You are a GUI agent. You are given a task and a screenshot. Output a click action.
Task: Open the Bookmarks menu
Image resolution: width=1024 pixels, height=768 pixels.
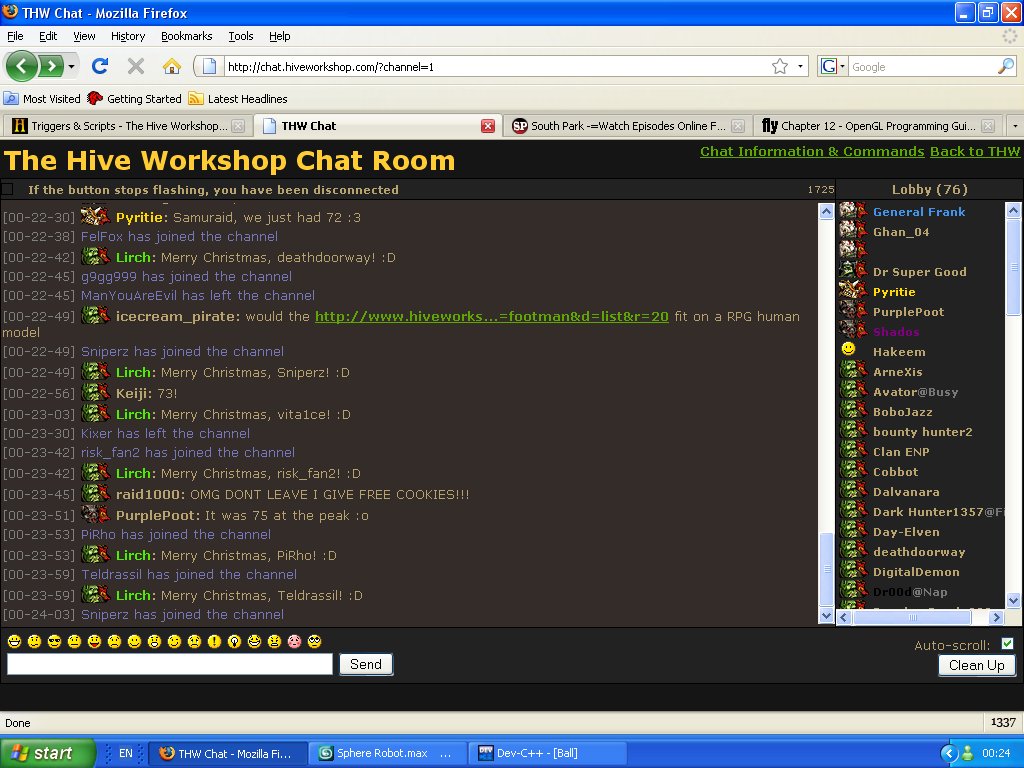point(187,36)
